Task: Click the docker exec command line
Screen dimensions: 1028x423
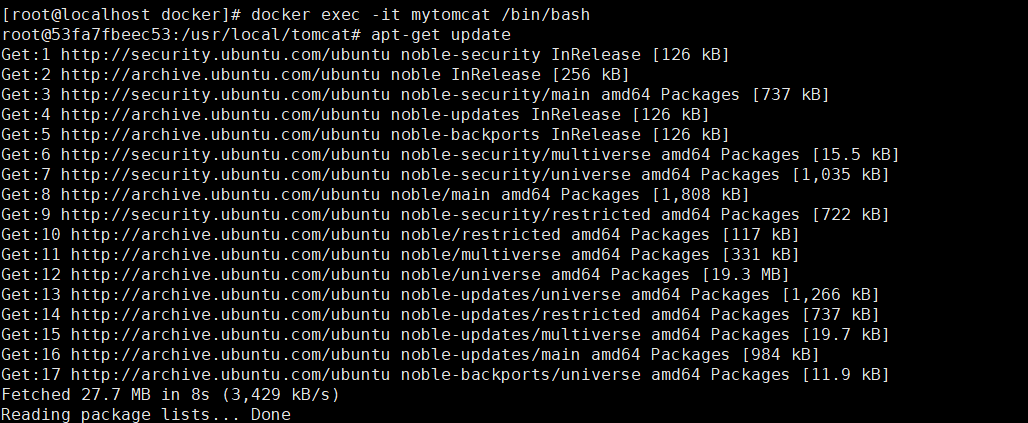Action: tap(296, 14)
